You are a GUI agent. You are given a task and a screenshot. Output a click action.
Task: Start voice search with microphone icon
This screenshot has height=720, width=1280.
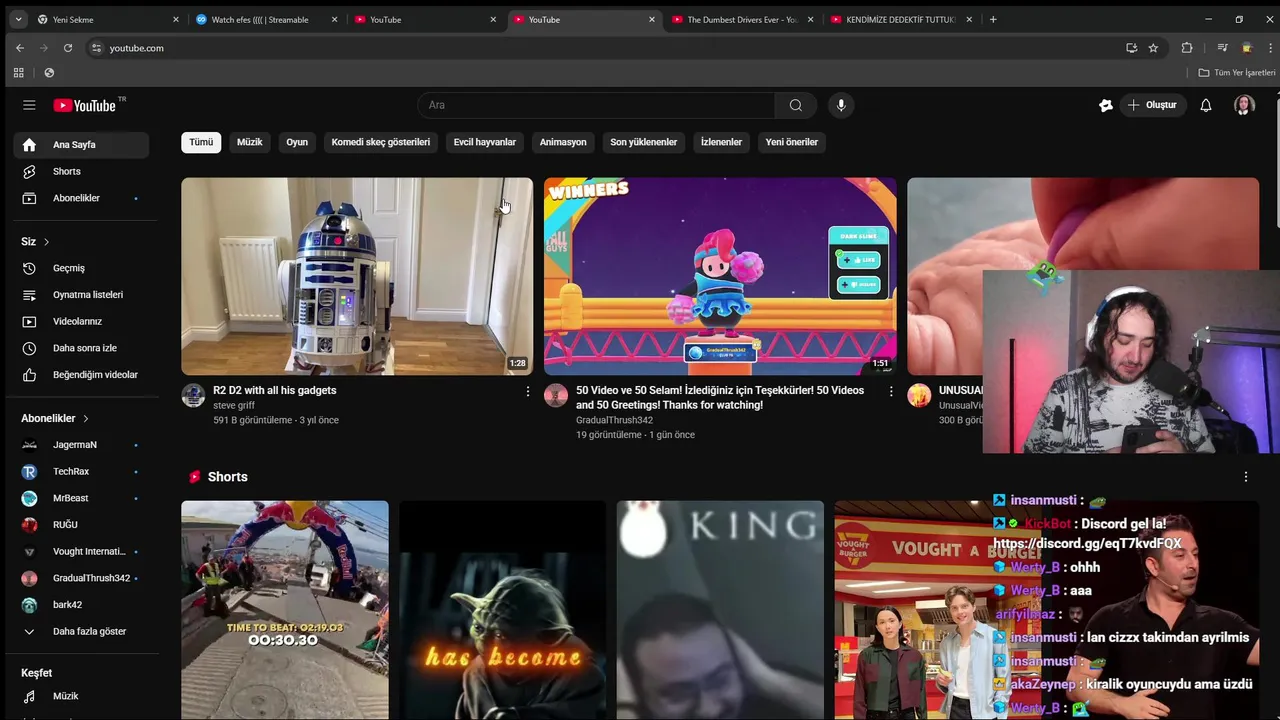click(841, 105)
